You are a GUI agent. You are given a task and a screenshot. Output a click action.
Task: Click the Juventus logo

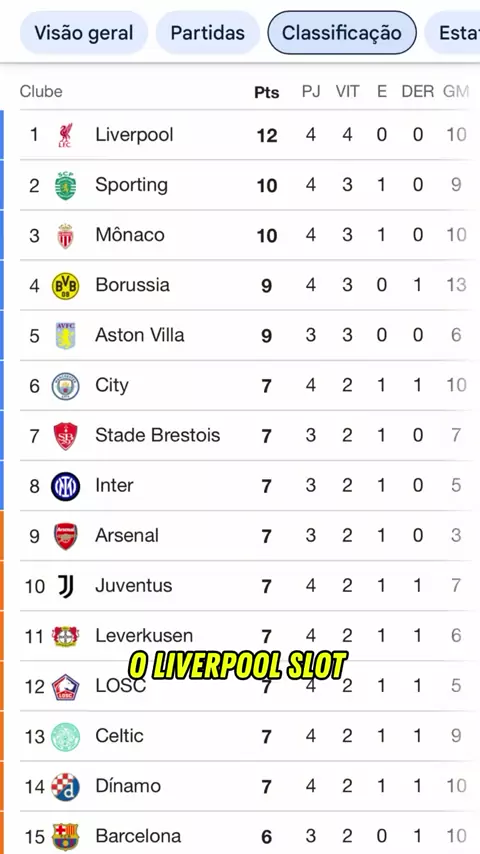pos(65,586)
